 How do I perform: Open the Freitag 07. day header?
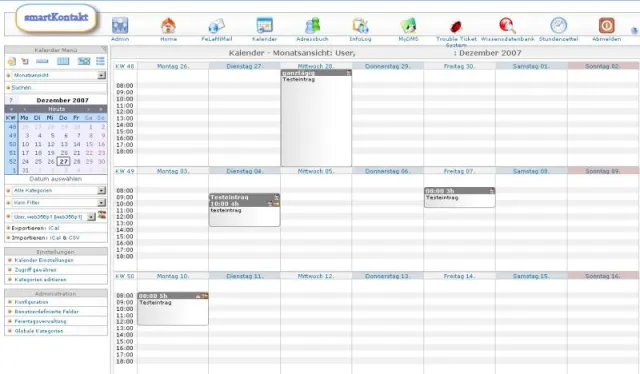click(459, 171)
